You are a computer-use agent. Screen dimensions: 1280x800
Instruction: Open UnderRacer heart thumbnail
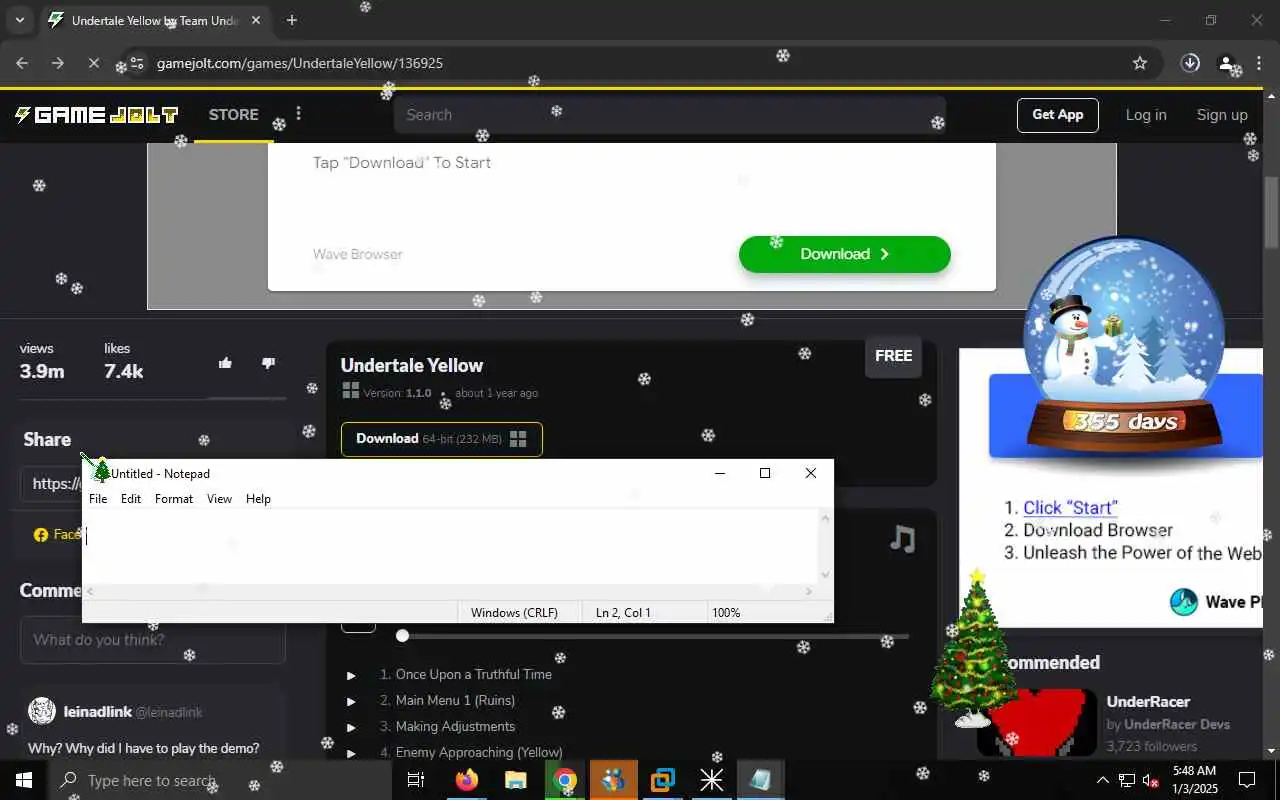1037,722
